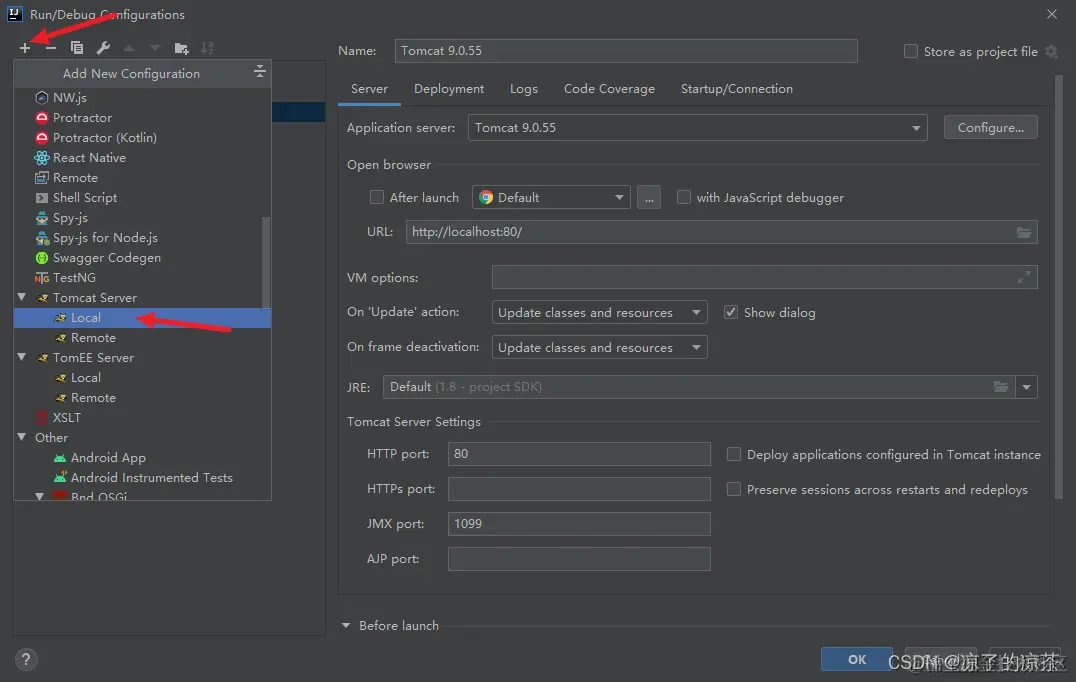Click the ellipsis browser settings button

coord(648,198)
